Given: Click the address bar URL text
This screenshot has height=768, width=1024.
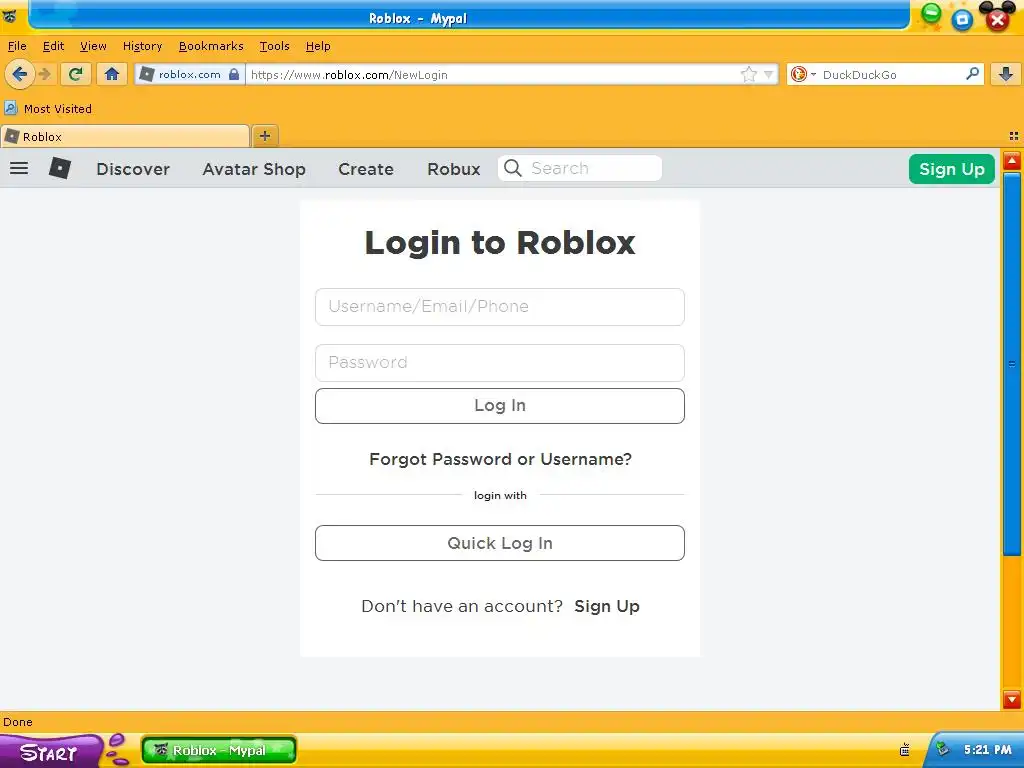Looking at the screenshot, I should (x=349, y=74).
